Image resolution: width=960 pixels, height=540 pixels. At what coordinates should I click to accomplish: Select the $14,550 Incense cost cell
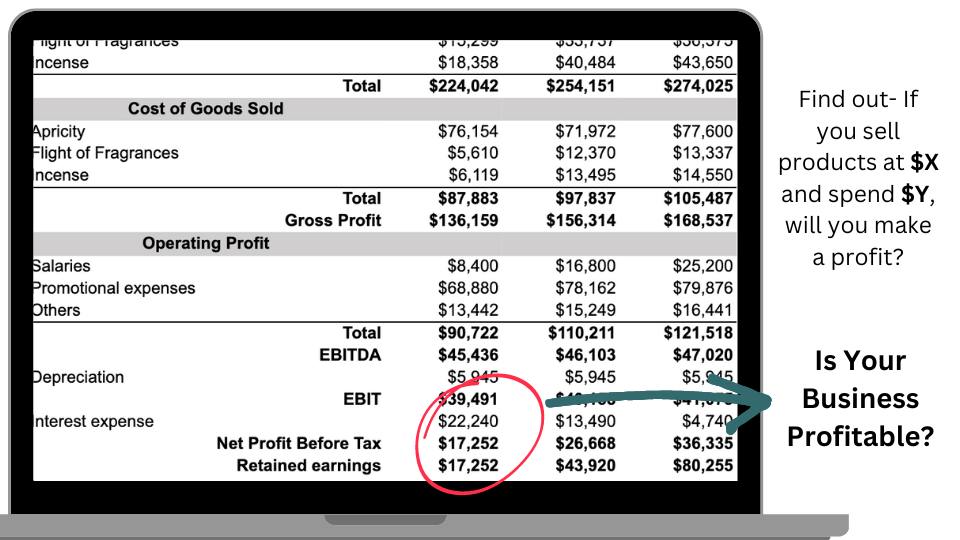703,175
